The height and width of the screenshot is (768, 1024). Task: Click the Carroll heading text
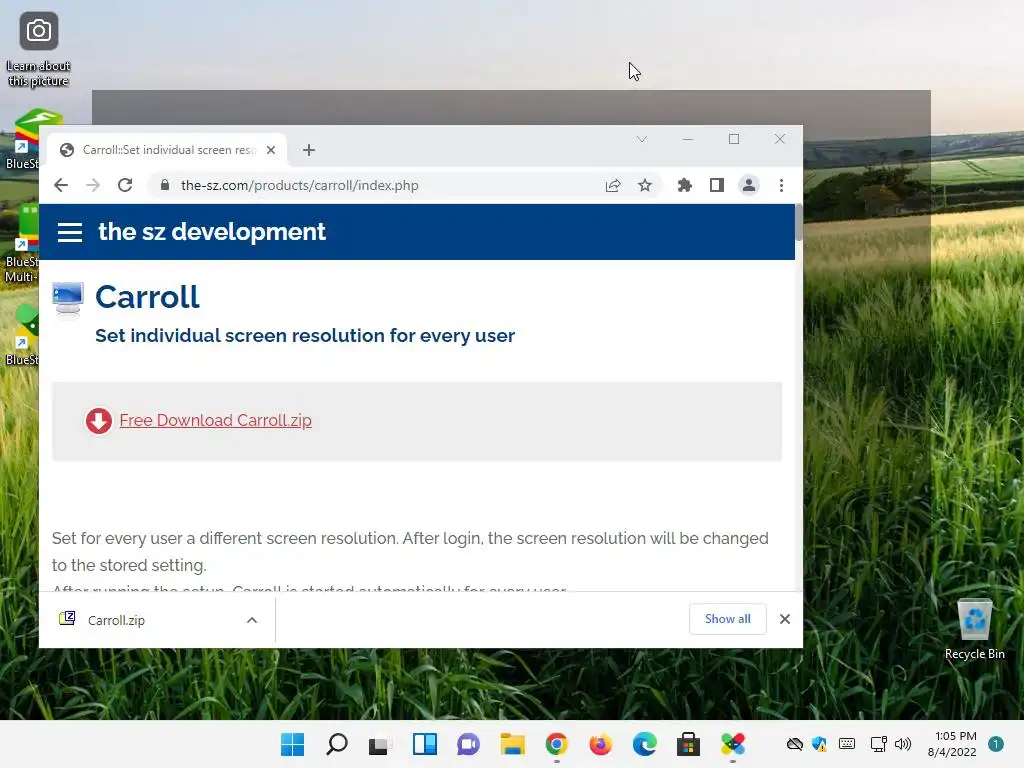[x=148, y=297]
